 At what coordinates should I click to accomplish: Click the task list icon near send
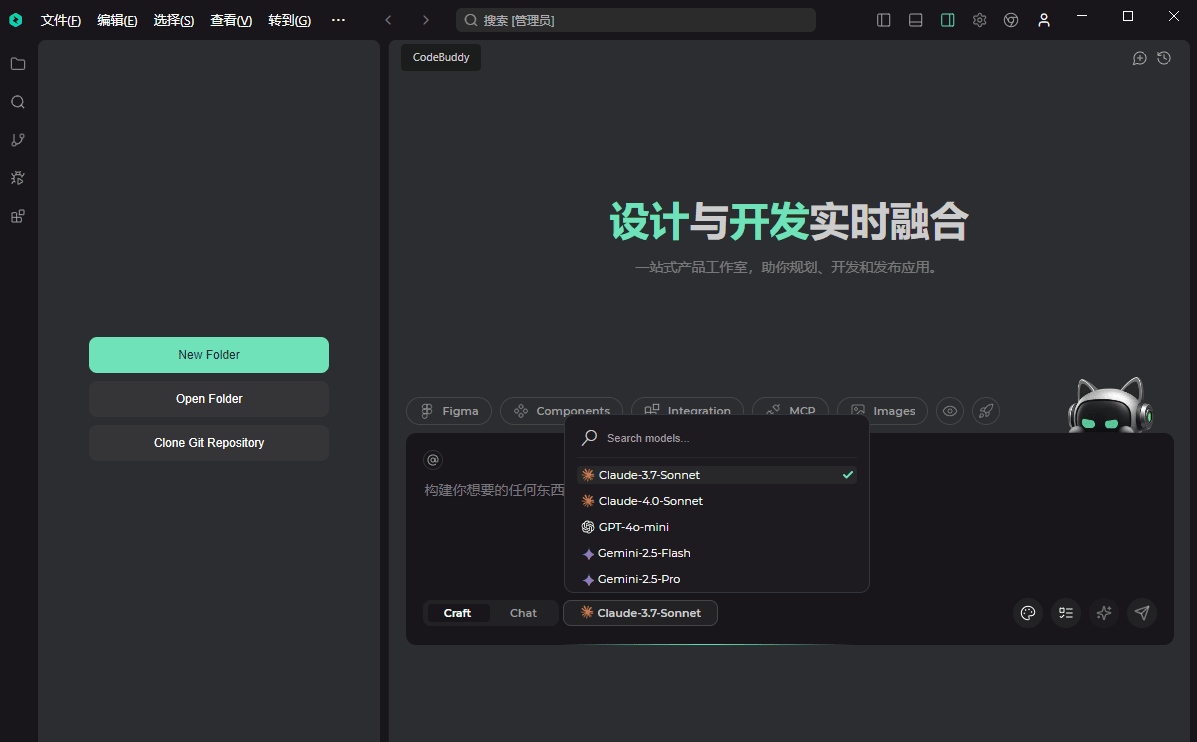click(1066, 613)
